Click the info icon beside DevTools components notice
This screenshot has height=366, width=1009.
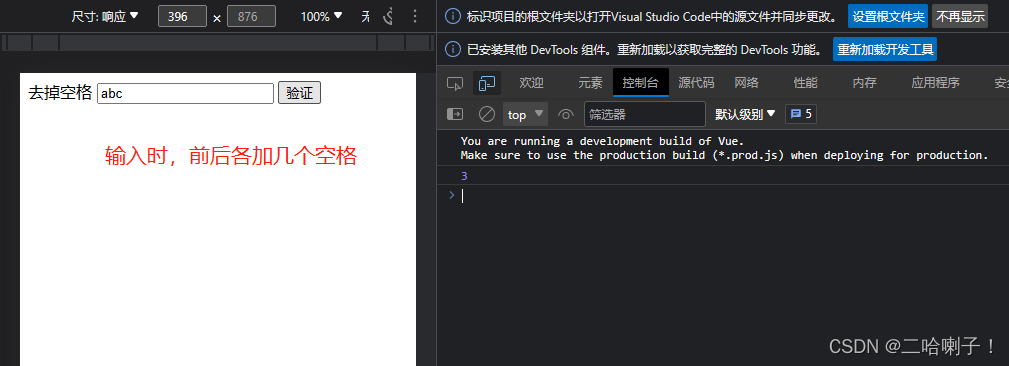pos(453,50)
